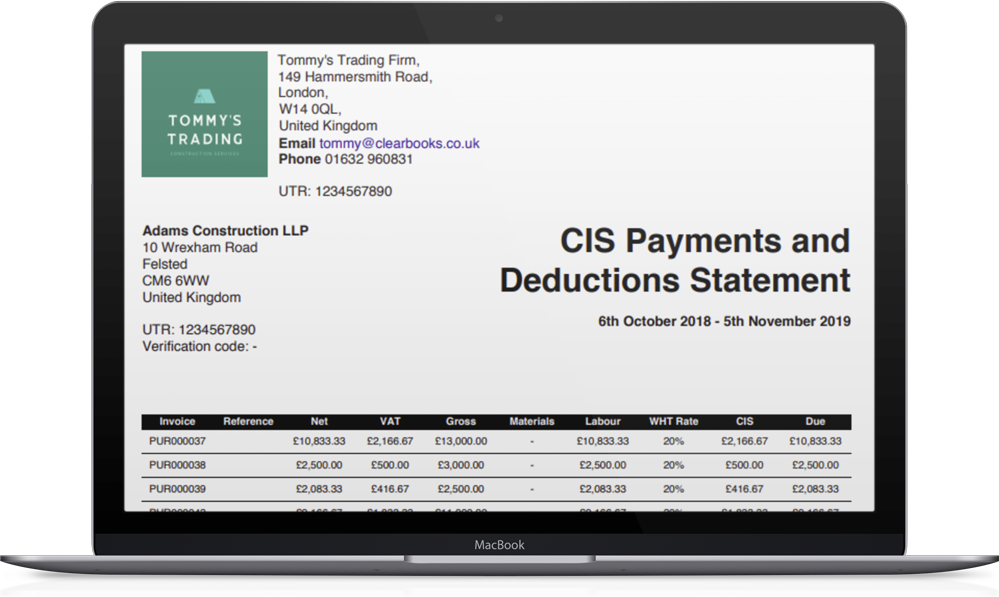The width and height of the screenshot is (999, 597).
Task: Click the Tommy's Trading logo
Action: [204, 113]
